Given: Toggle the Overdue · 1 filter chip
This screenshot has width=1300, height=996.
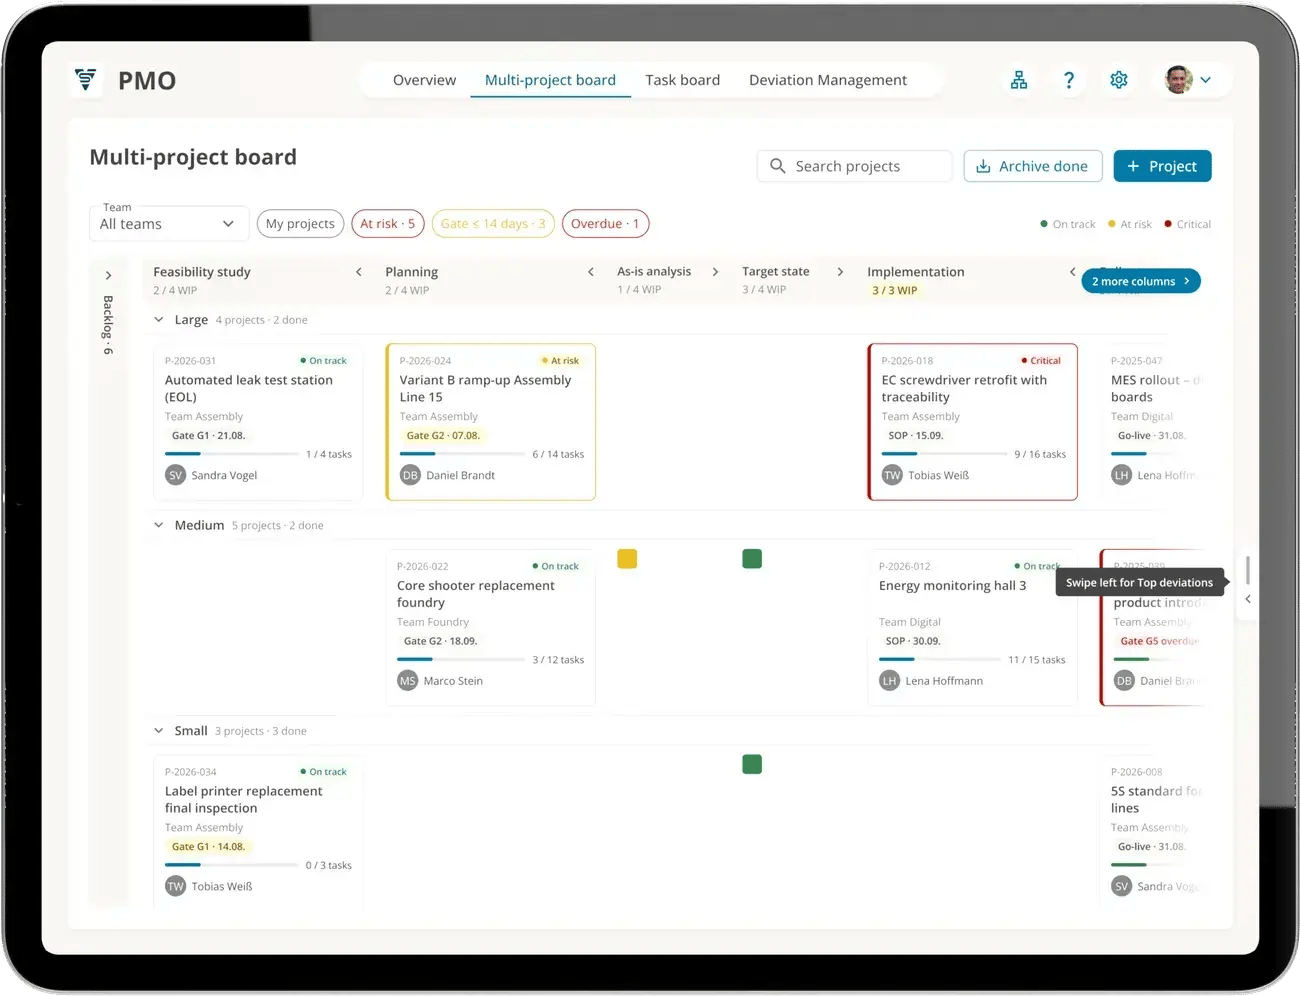Looking at the screenshot, I should [605, 224].
